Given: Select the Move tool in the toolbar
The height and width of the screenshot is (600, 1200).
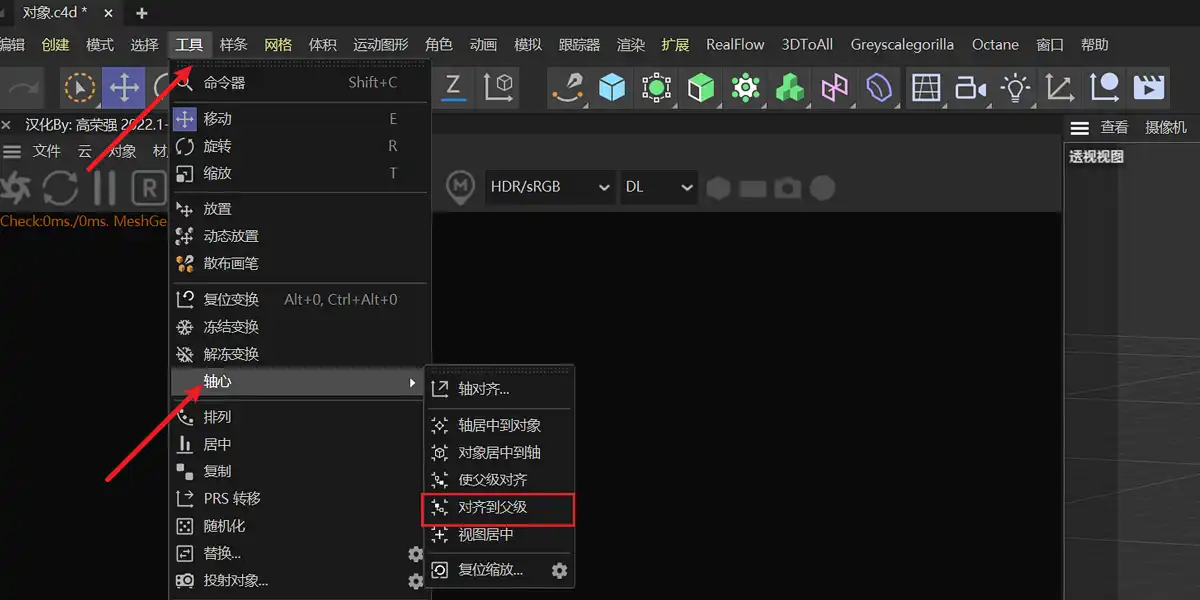Looking at the screenshot, I should pos(124,88).
